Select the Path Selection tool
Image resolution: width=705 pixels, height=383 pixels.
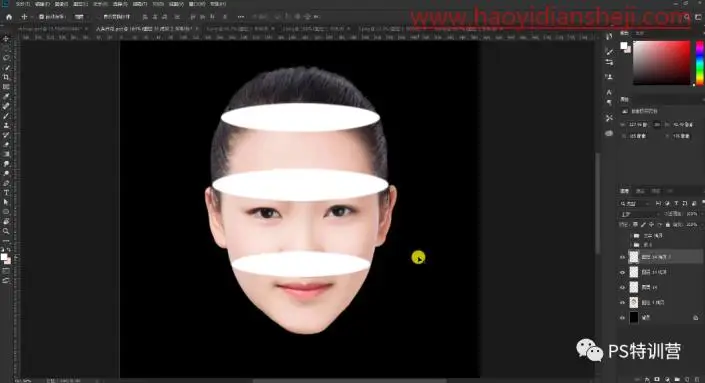(6, 202)
